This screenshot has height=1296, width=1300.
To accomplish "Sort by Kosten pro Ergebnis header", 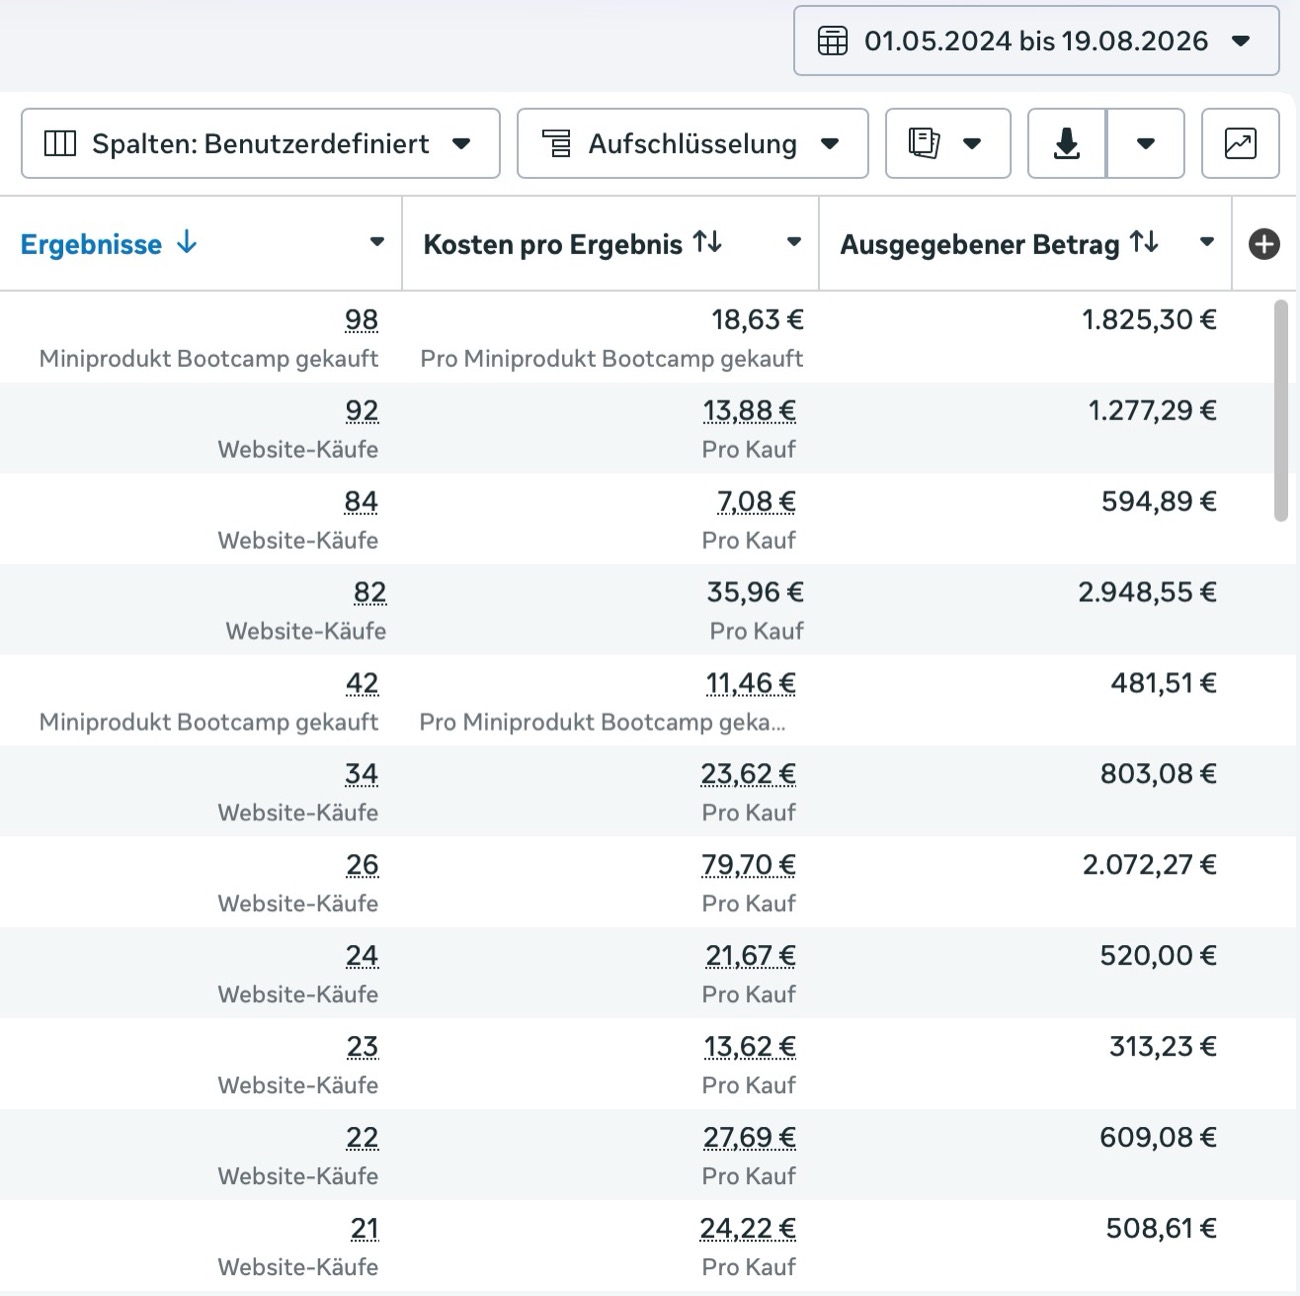I will coord(553,244).
